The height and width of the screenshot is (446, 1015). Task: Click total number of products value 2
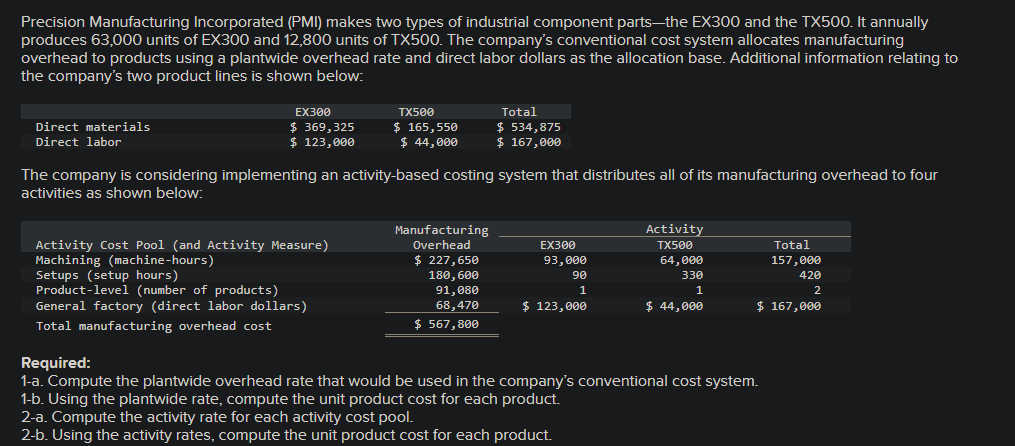click(x=818, y=290)
